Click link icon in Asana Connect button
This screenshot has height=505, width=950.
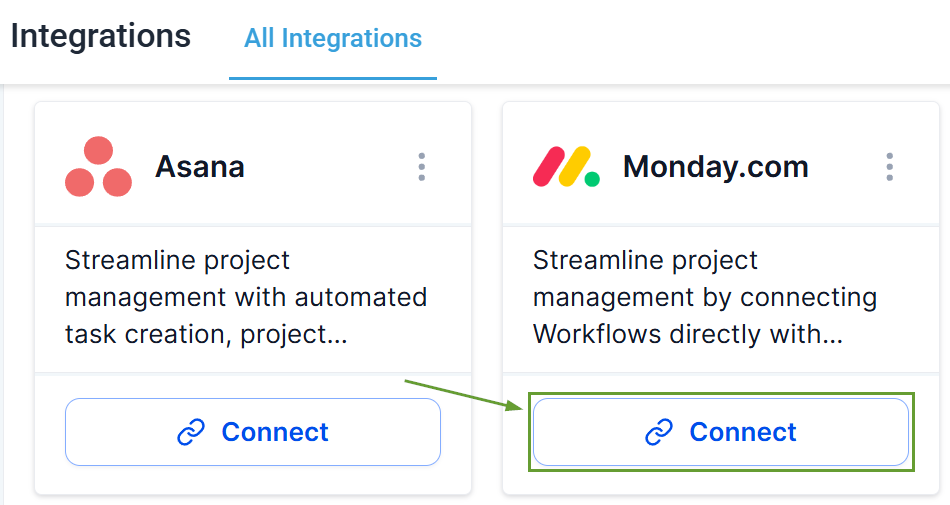coord(191,432)
